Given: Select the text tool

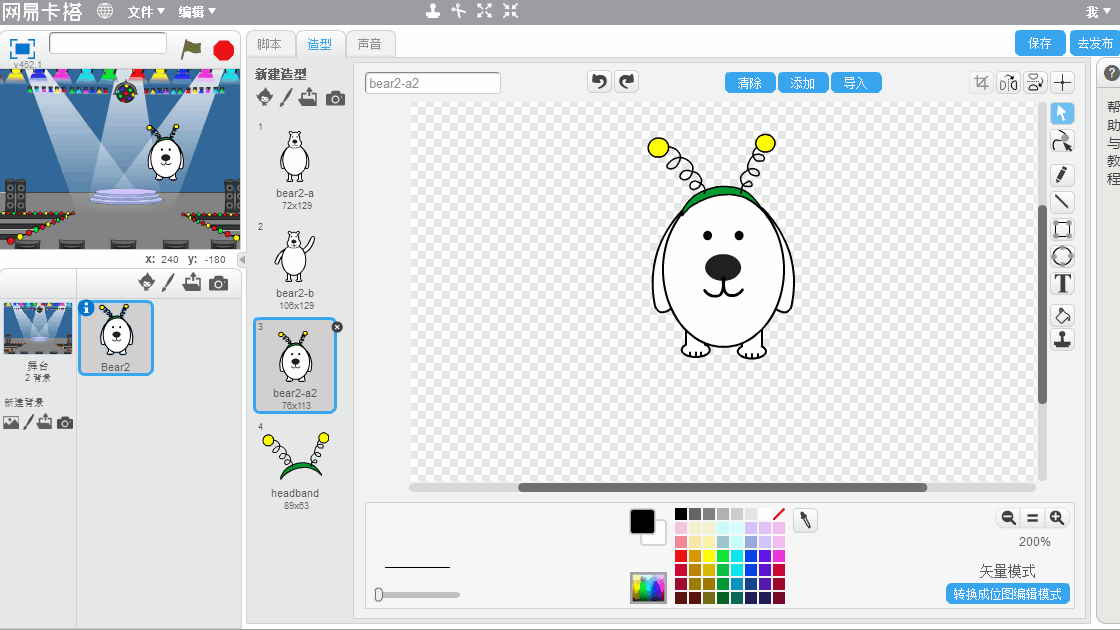Looking at the screenshot, I should click(x=1062, y=284).
